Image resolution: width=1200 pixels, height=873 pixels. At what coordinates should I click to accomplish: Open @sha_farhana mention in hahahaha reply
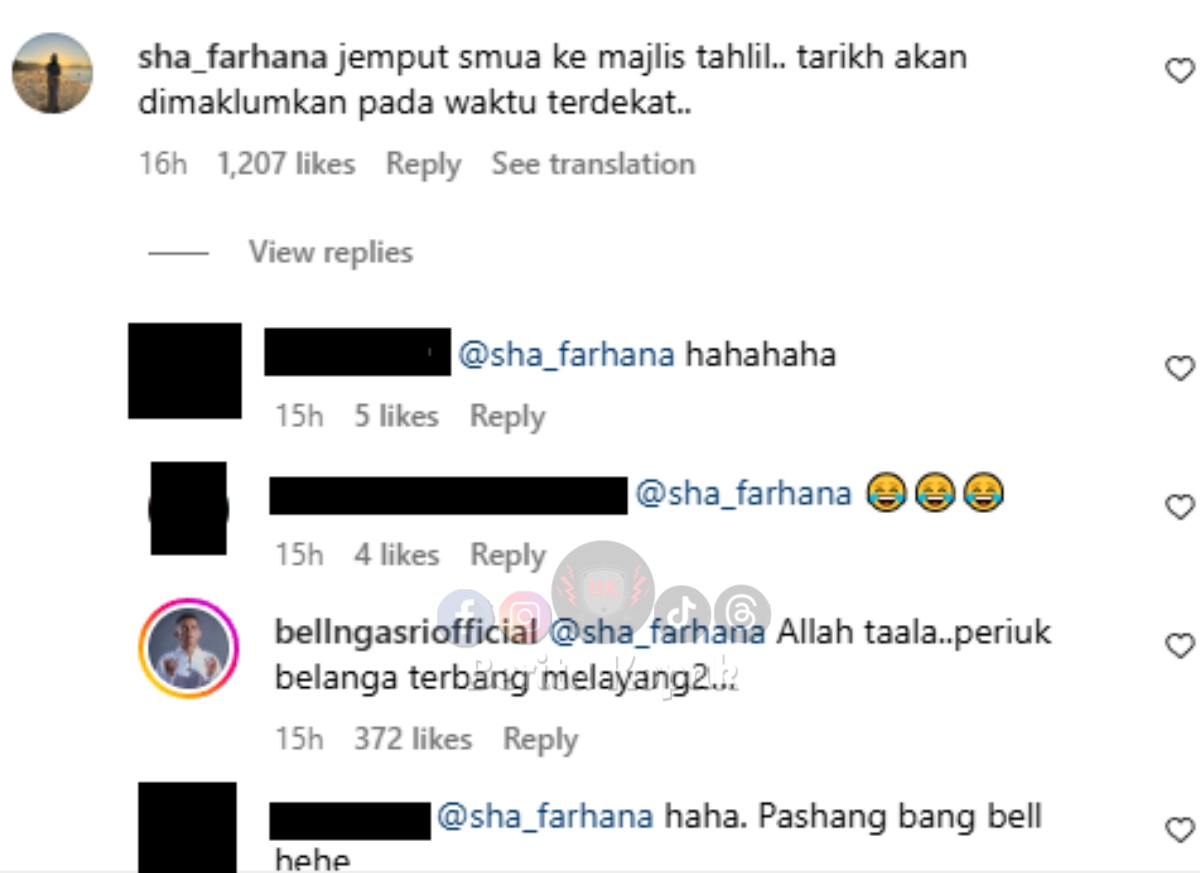(566, 355)
